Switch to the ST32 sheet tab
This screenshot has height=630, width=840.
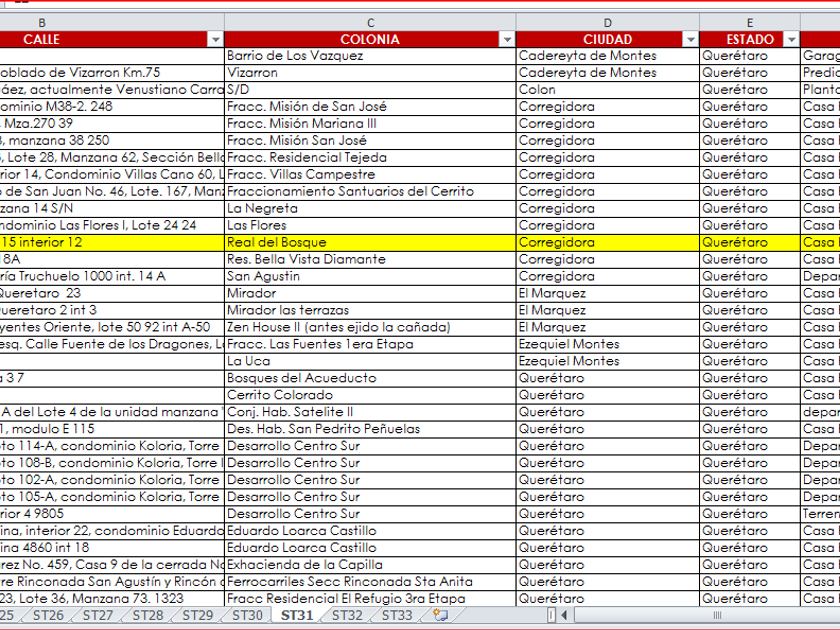click(347, 615)
